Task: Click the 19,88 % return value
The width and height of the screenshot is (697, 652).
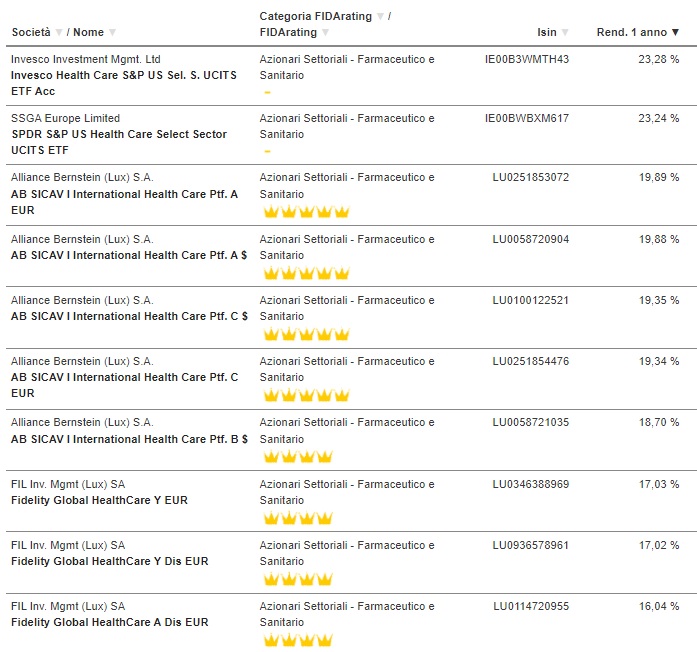Action: click(659, 239)
